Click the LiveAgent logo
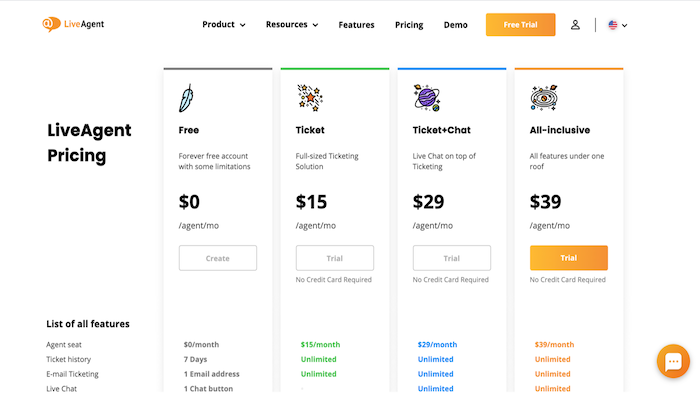Screen dimensions: 700x420 pos(73,24)
